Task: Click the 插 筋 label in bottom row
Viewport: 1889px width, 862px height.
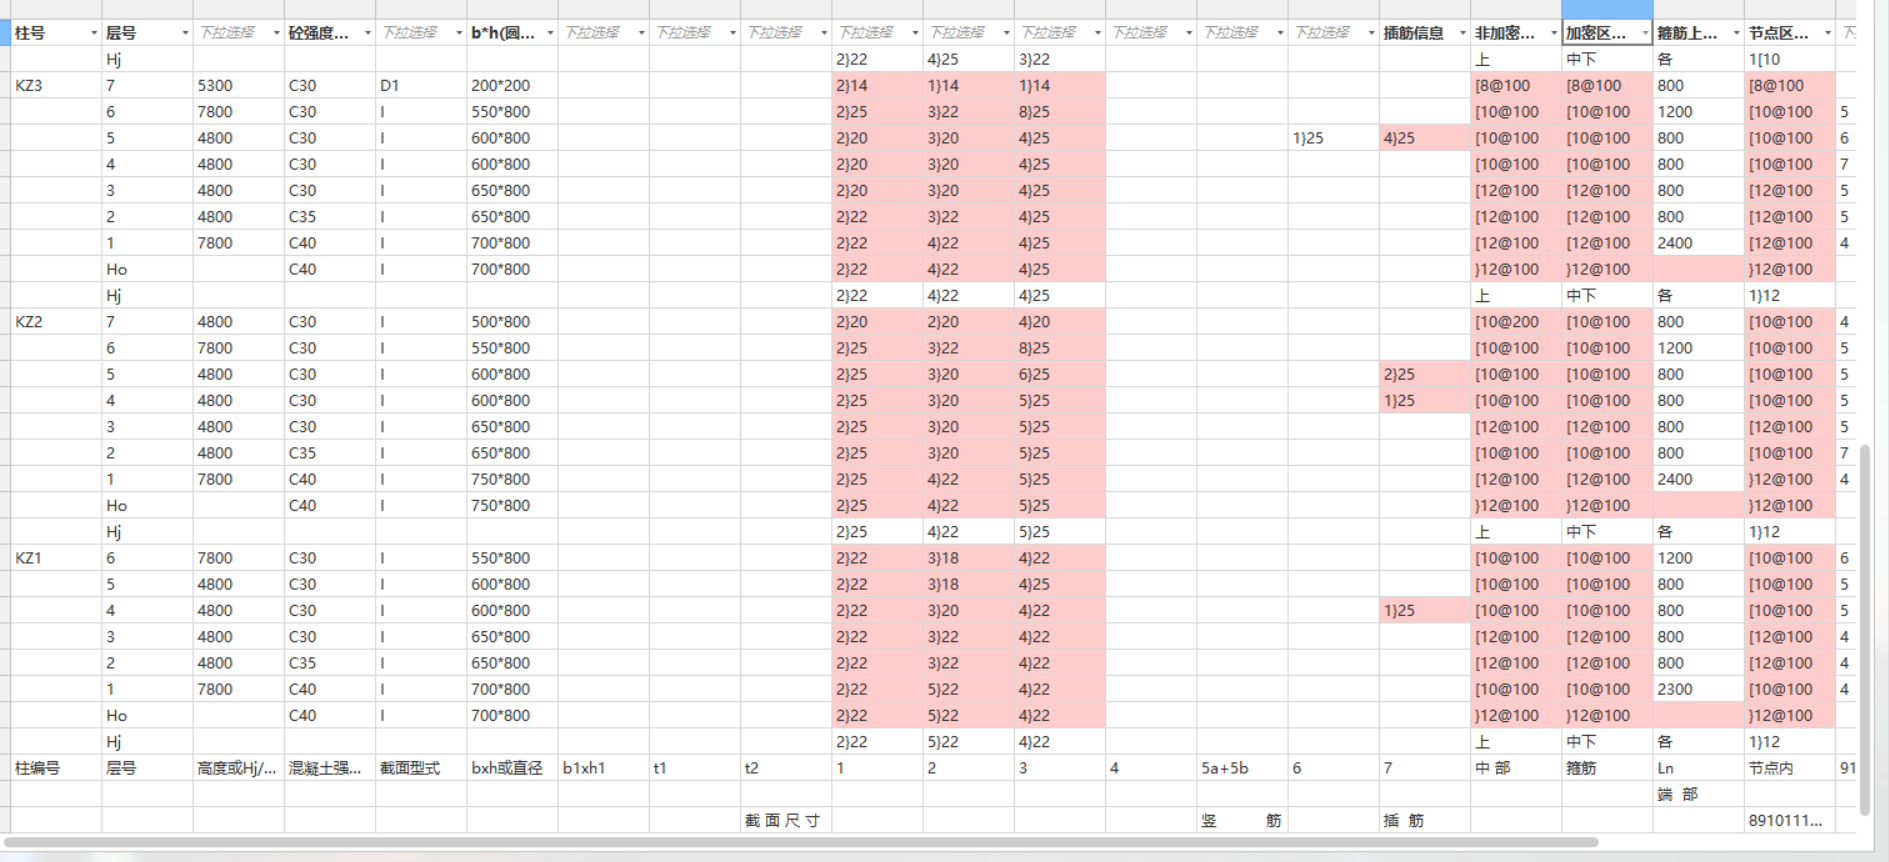Action: pos(1424,820)
